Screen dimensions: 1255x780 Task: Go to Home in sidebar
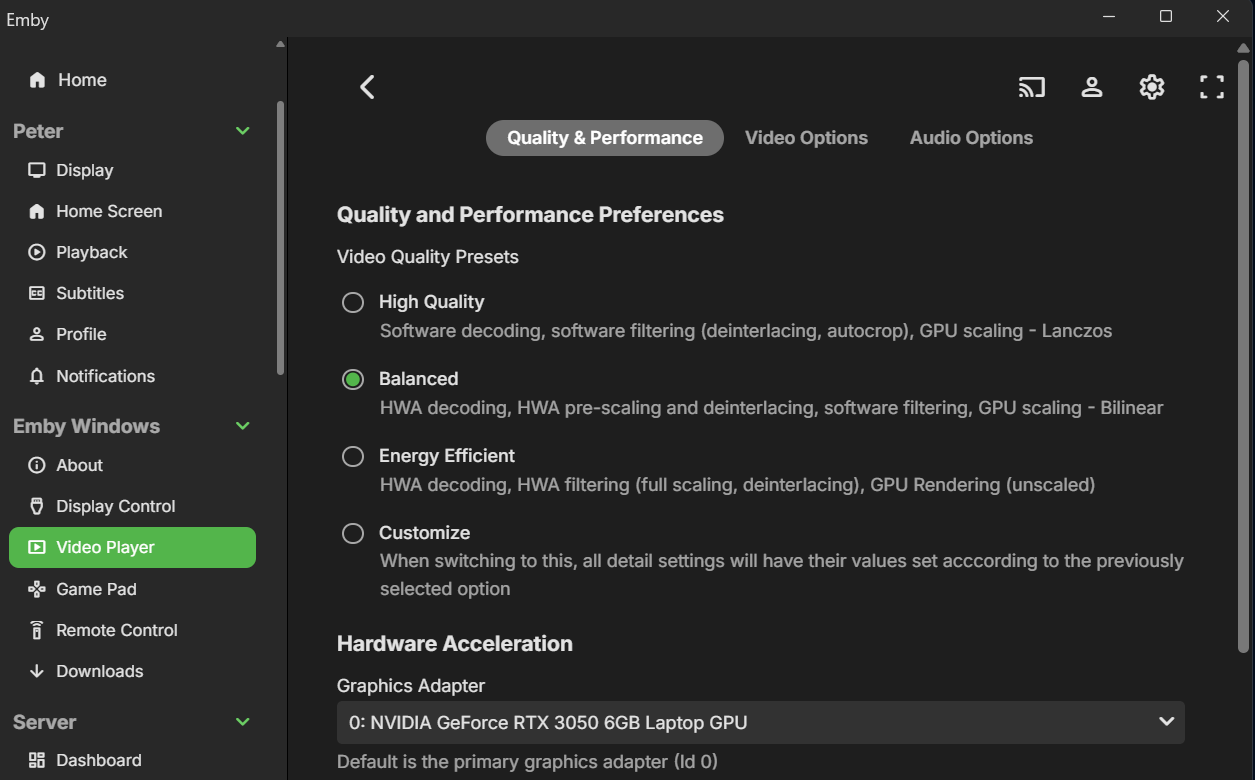[x=82, y=80]
